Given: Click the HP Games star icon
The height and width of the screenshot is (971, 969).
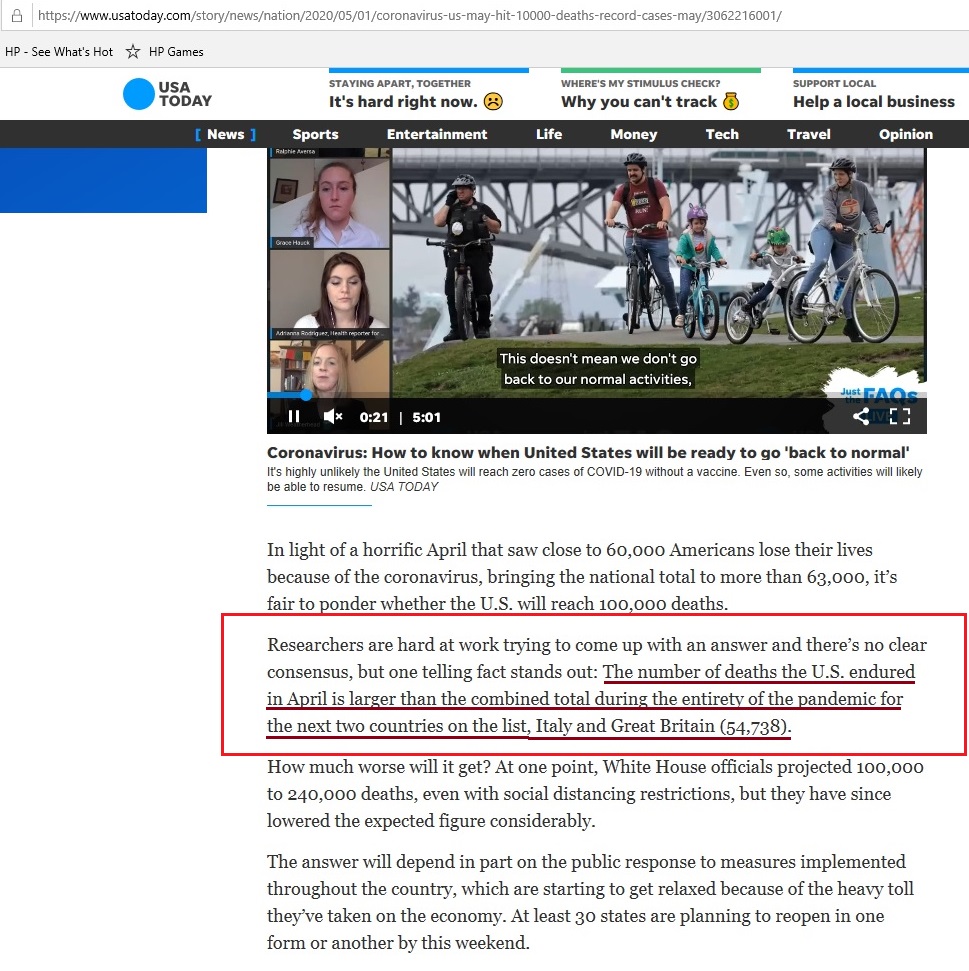Looking at the screenshot, I should [133, 51].
